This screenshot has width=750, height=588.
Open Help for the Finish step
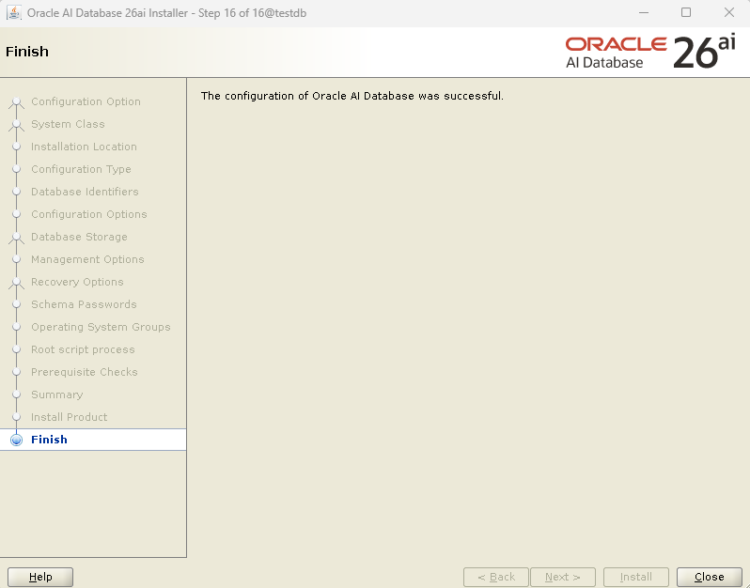41,577
